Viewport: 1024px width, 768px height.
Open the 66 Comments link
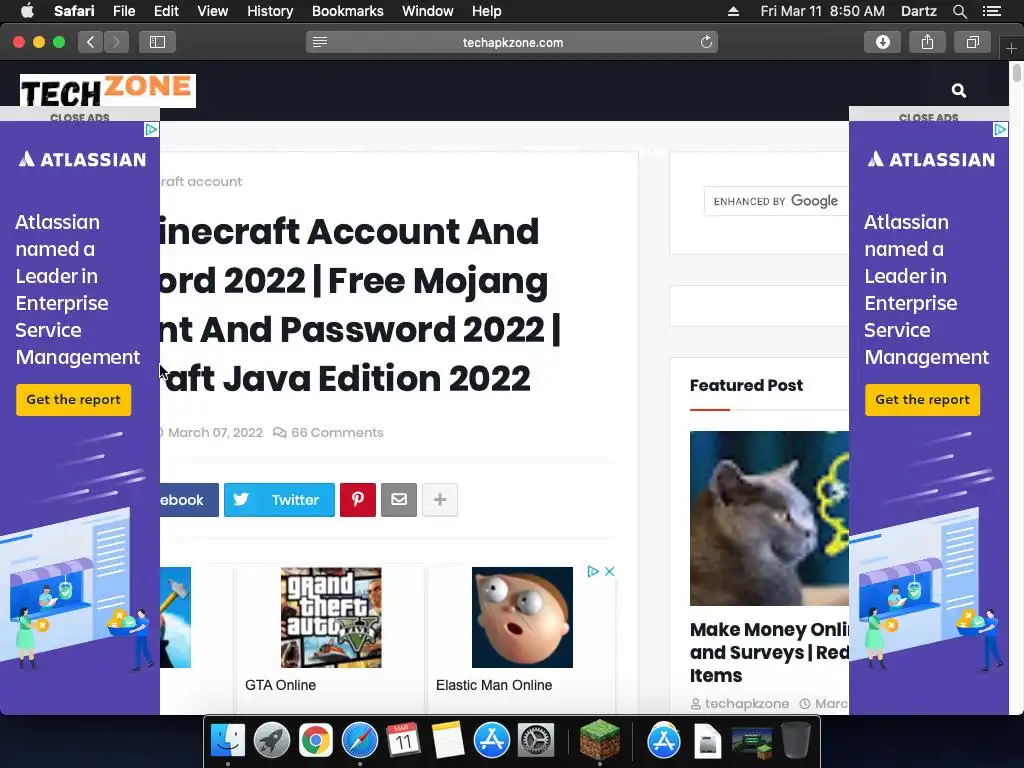328,432
